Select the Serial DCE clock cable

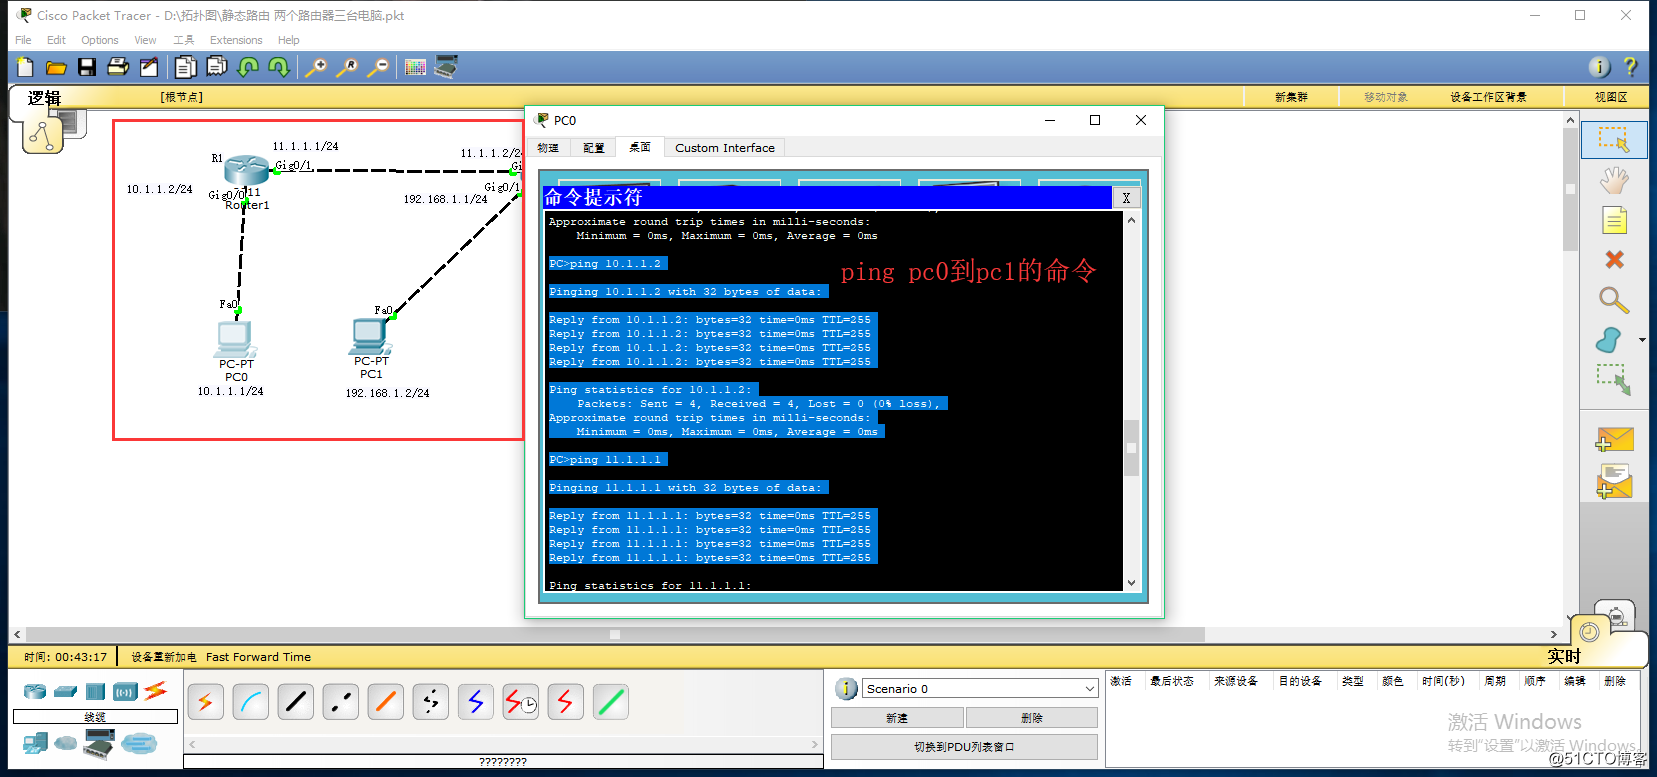click(520, 702)
